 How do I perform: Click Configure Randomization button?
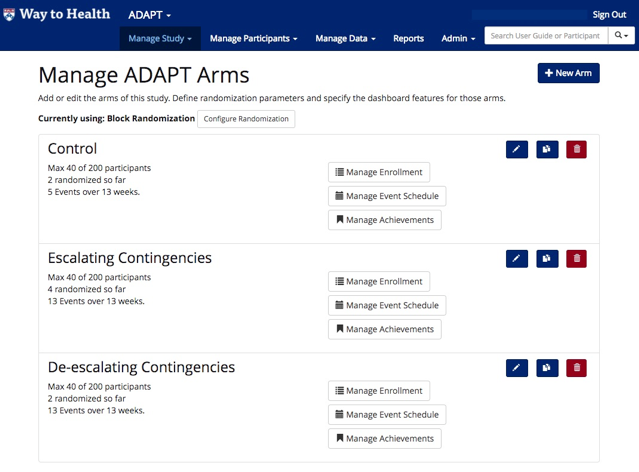pyautogui.click(x=246, y=119)
